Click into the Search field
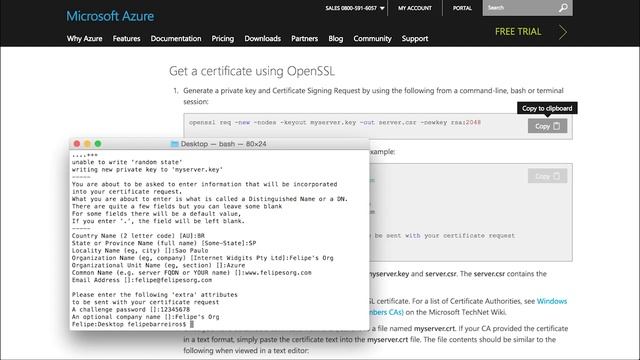640x360 pixels. [519, 8]
